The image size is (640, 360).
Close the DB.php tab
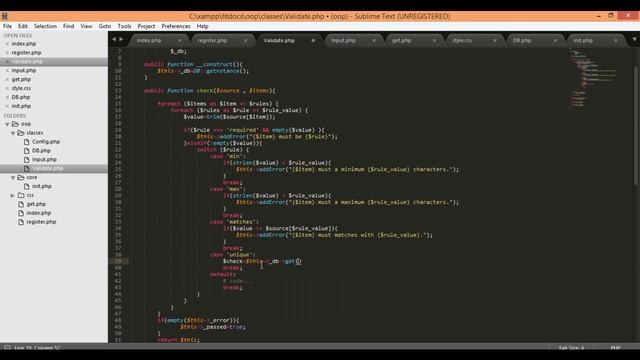[555, 40]
